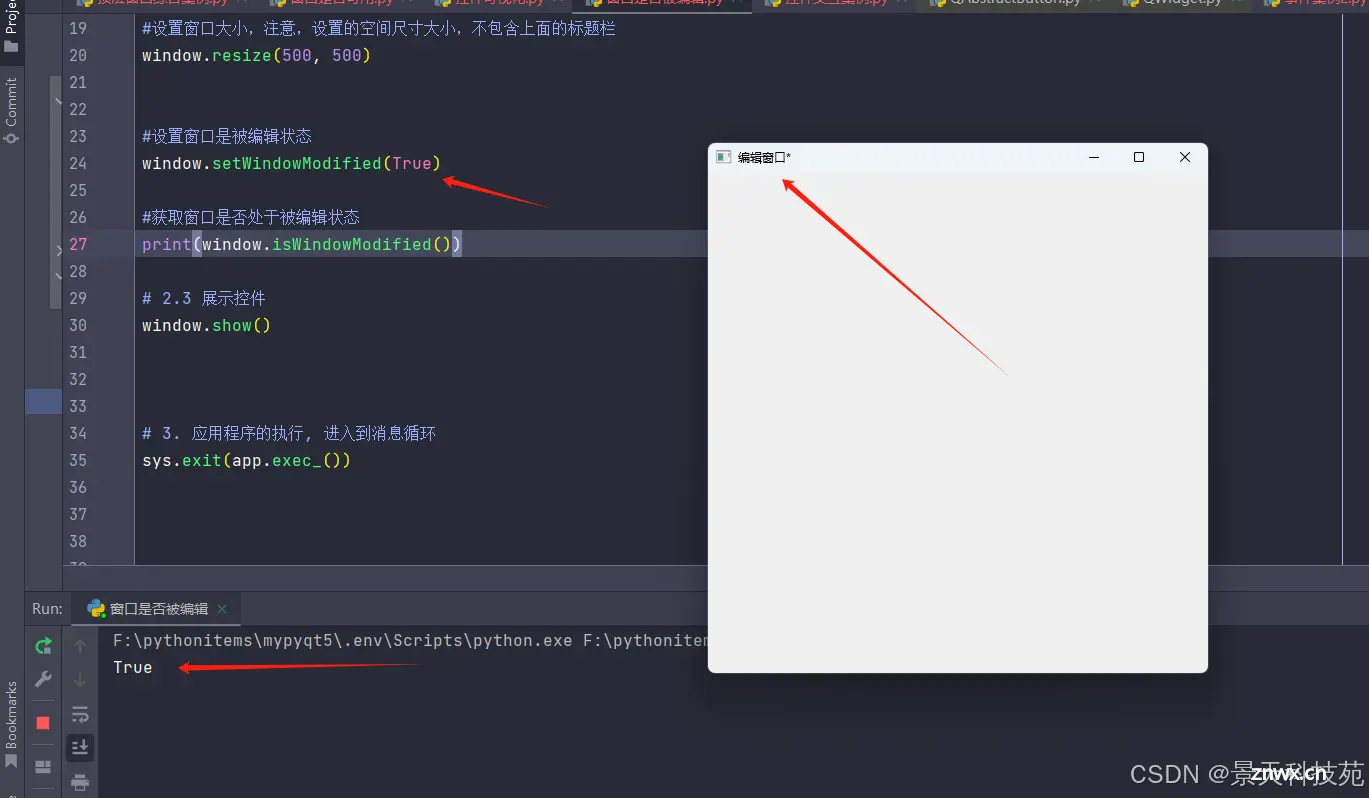Click the 编辑窗口* title text
The image size is (1369, 798).
pyautogui.click(x=764, y=157)
